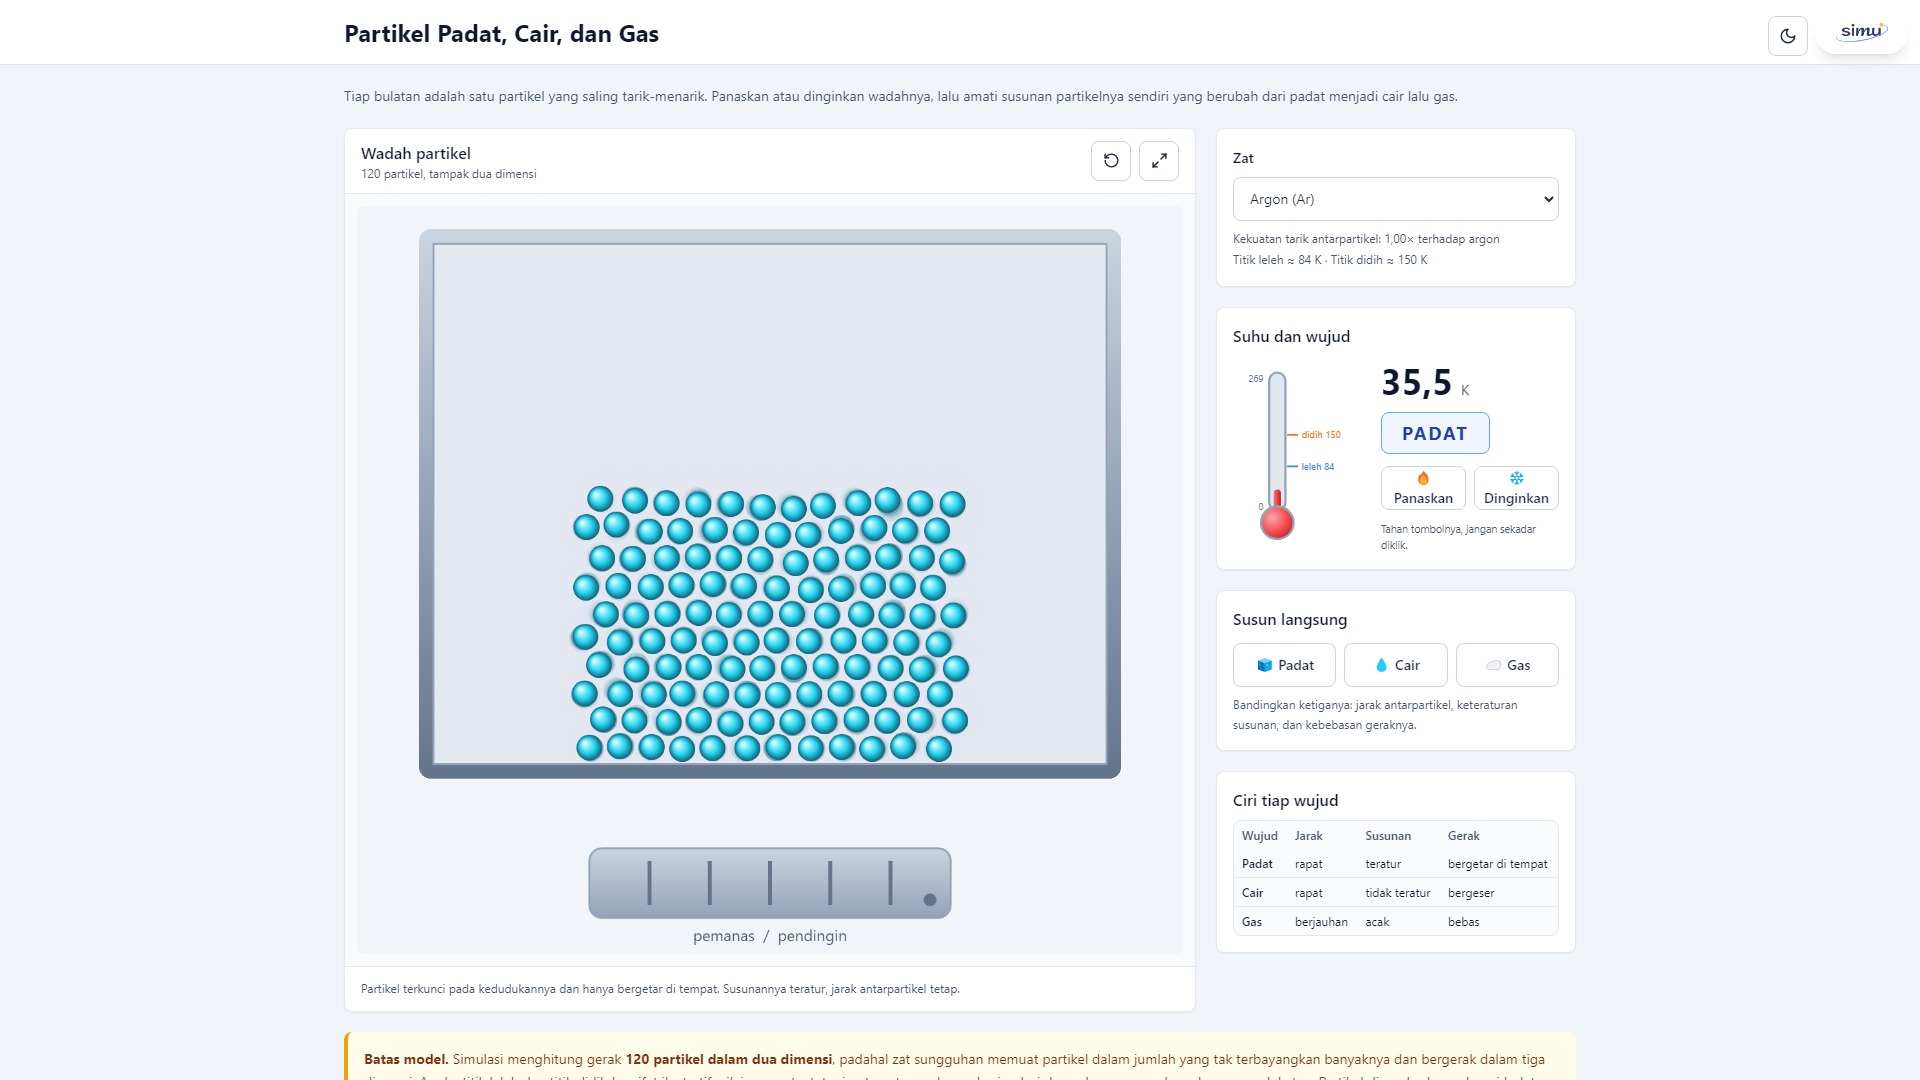Click 'bergetar di tempat' table cell
Viewport: 1920px width, 1080px height.
pyautogui.click(x=1497, y=864)
